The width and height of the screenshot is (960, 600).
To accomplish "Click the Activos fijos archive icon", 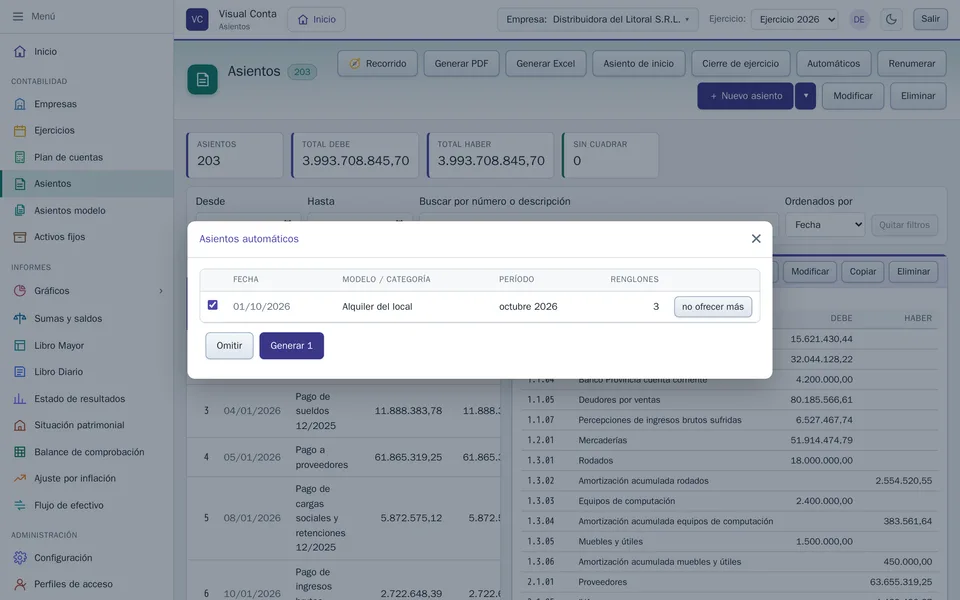I will pyautogui.click(x=20, y=237).
